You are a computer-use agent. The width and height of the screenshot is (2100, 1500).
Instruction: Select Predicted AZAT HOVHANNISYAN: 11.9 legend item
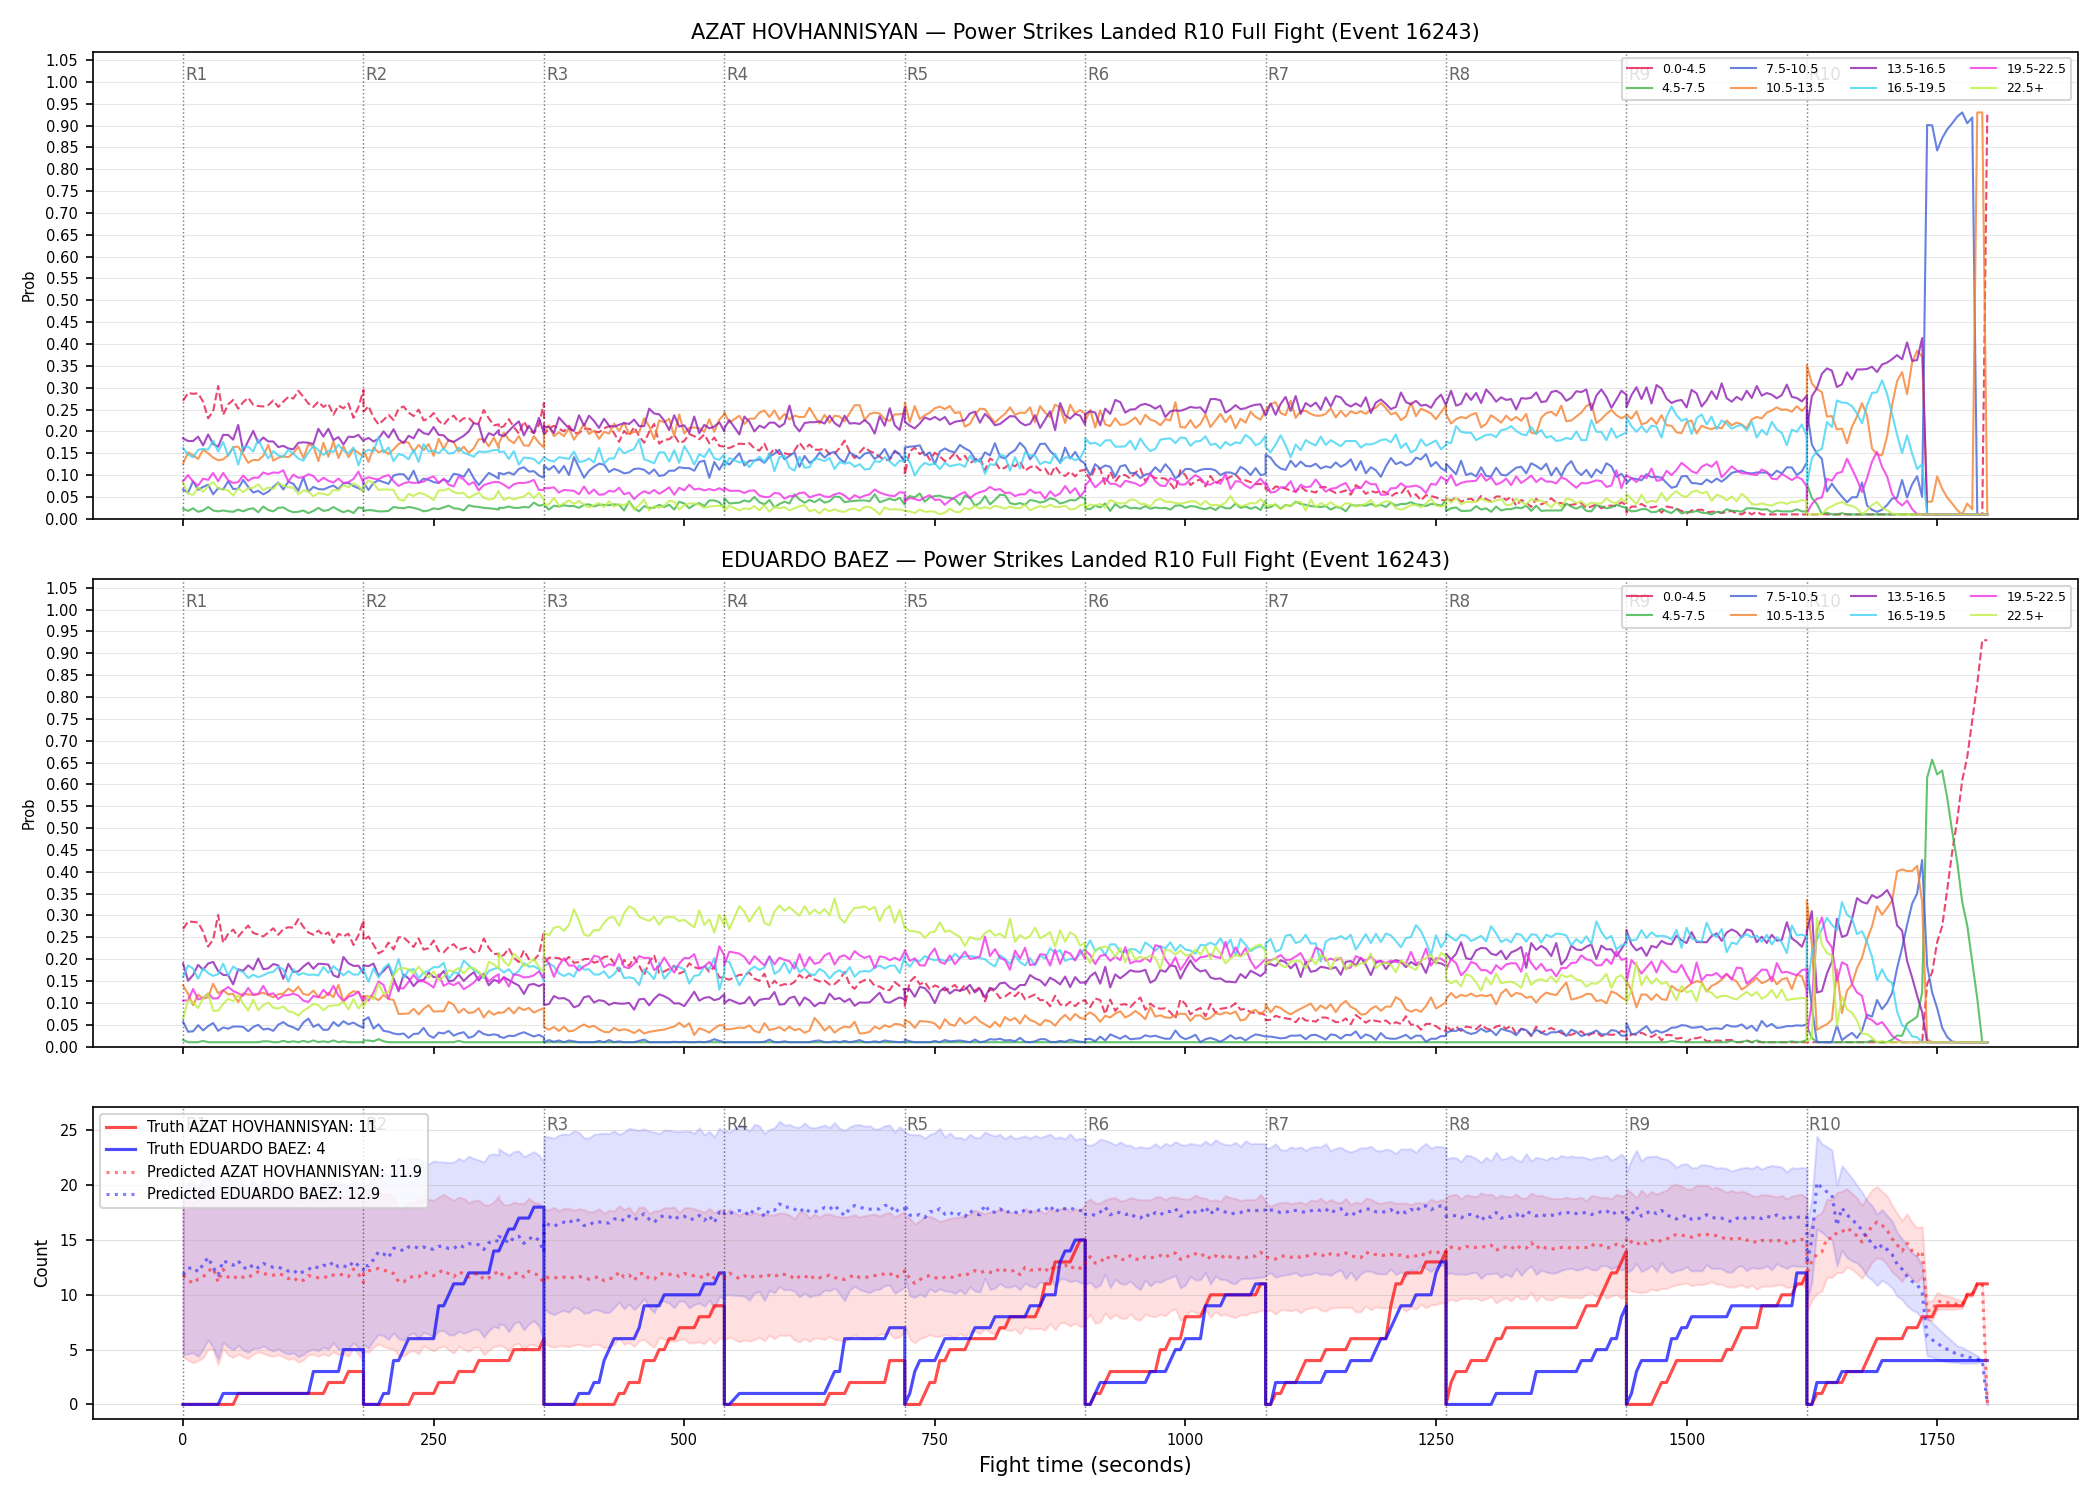click(263, 1171)
